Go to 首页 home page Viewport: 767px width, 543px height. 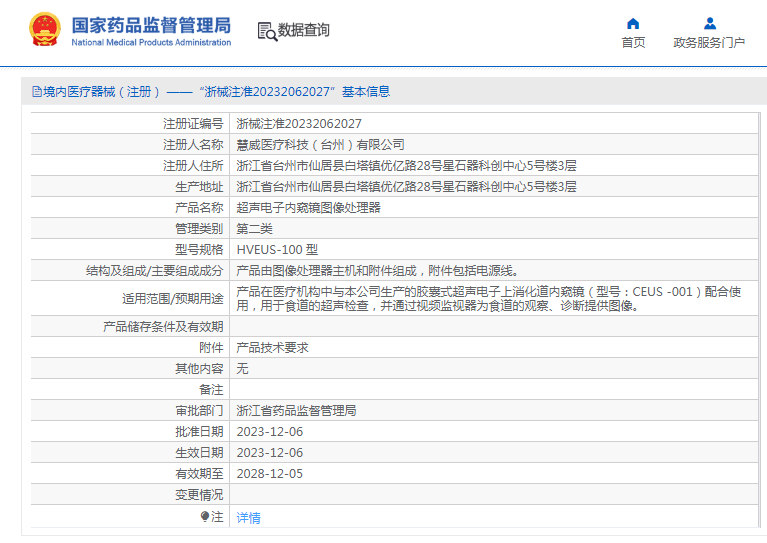[x=633, y=43]
